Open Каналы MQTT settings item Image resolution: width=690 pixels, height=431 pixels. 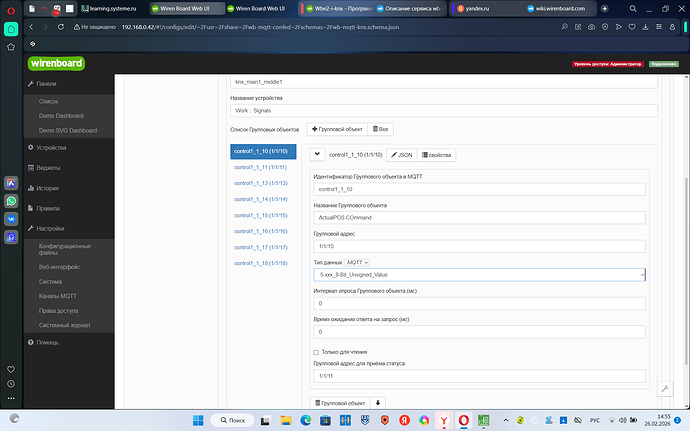pyautogui.click(x=58, y=296)
